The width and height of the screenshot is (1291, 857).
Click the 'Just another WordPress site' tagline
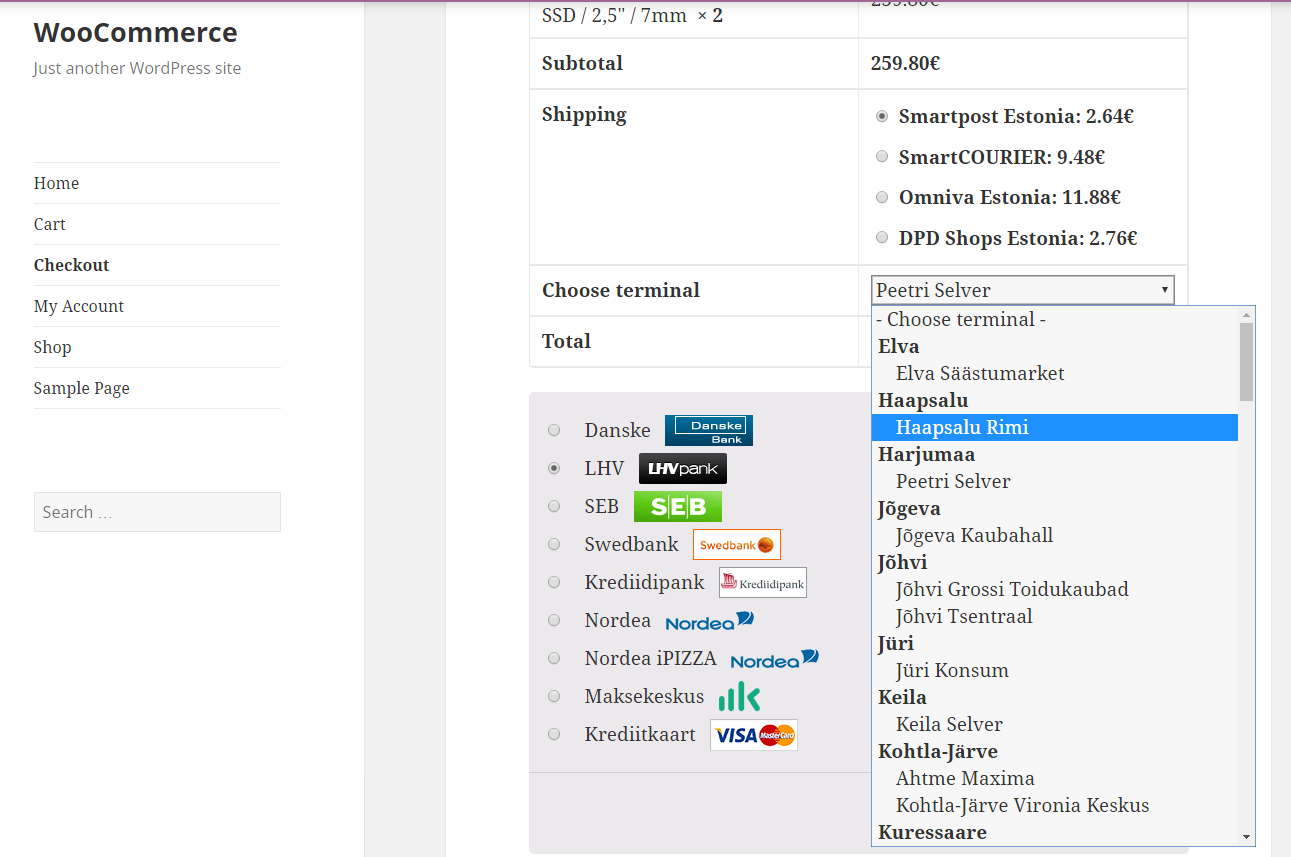click(x=137, y=68)
